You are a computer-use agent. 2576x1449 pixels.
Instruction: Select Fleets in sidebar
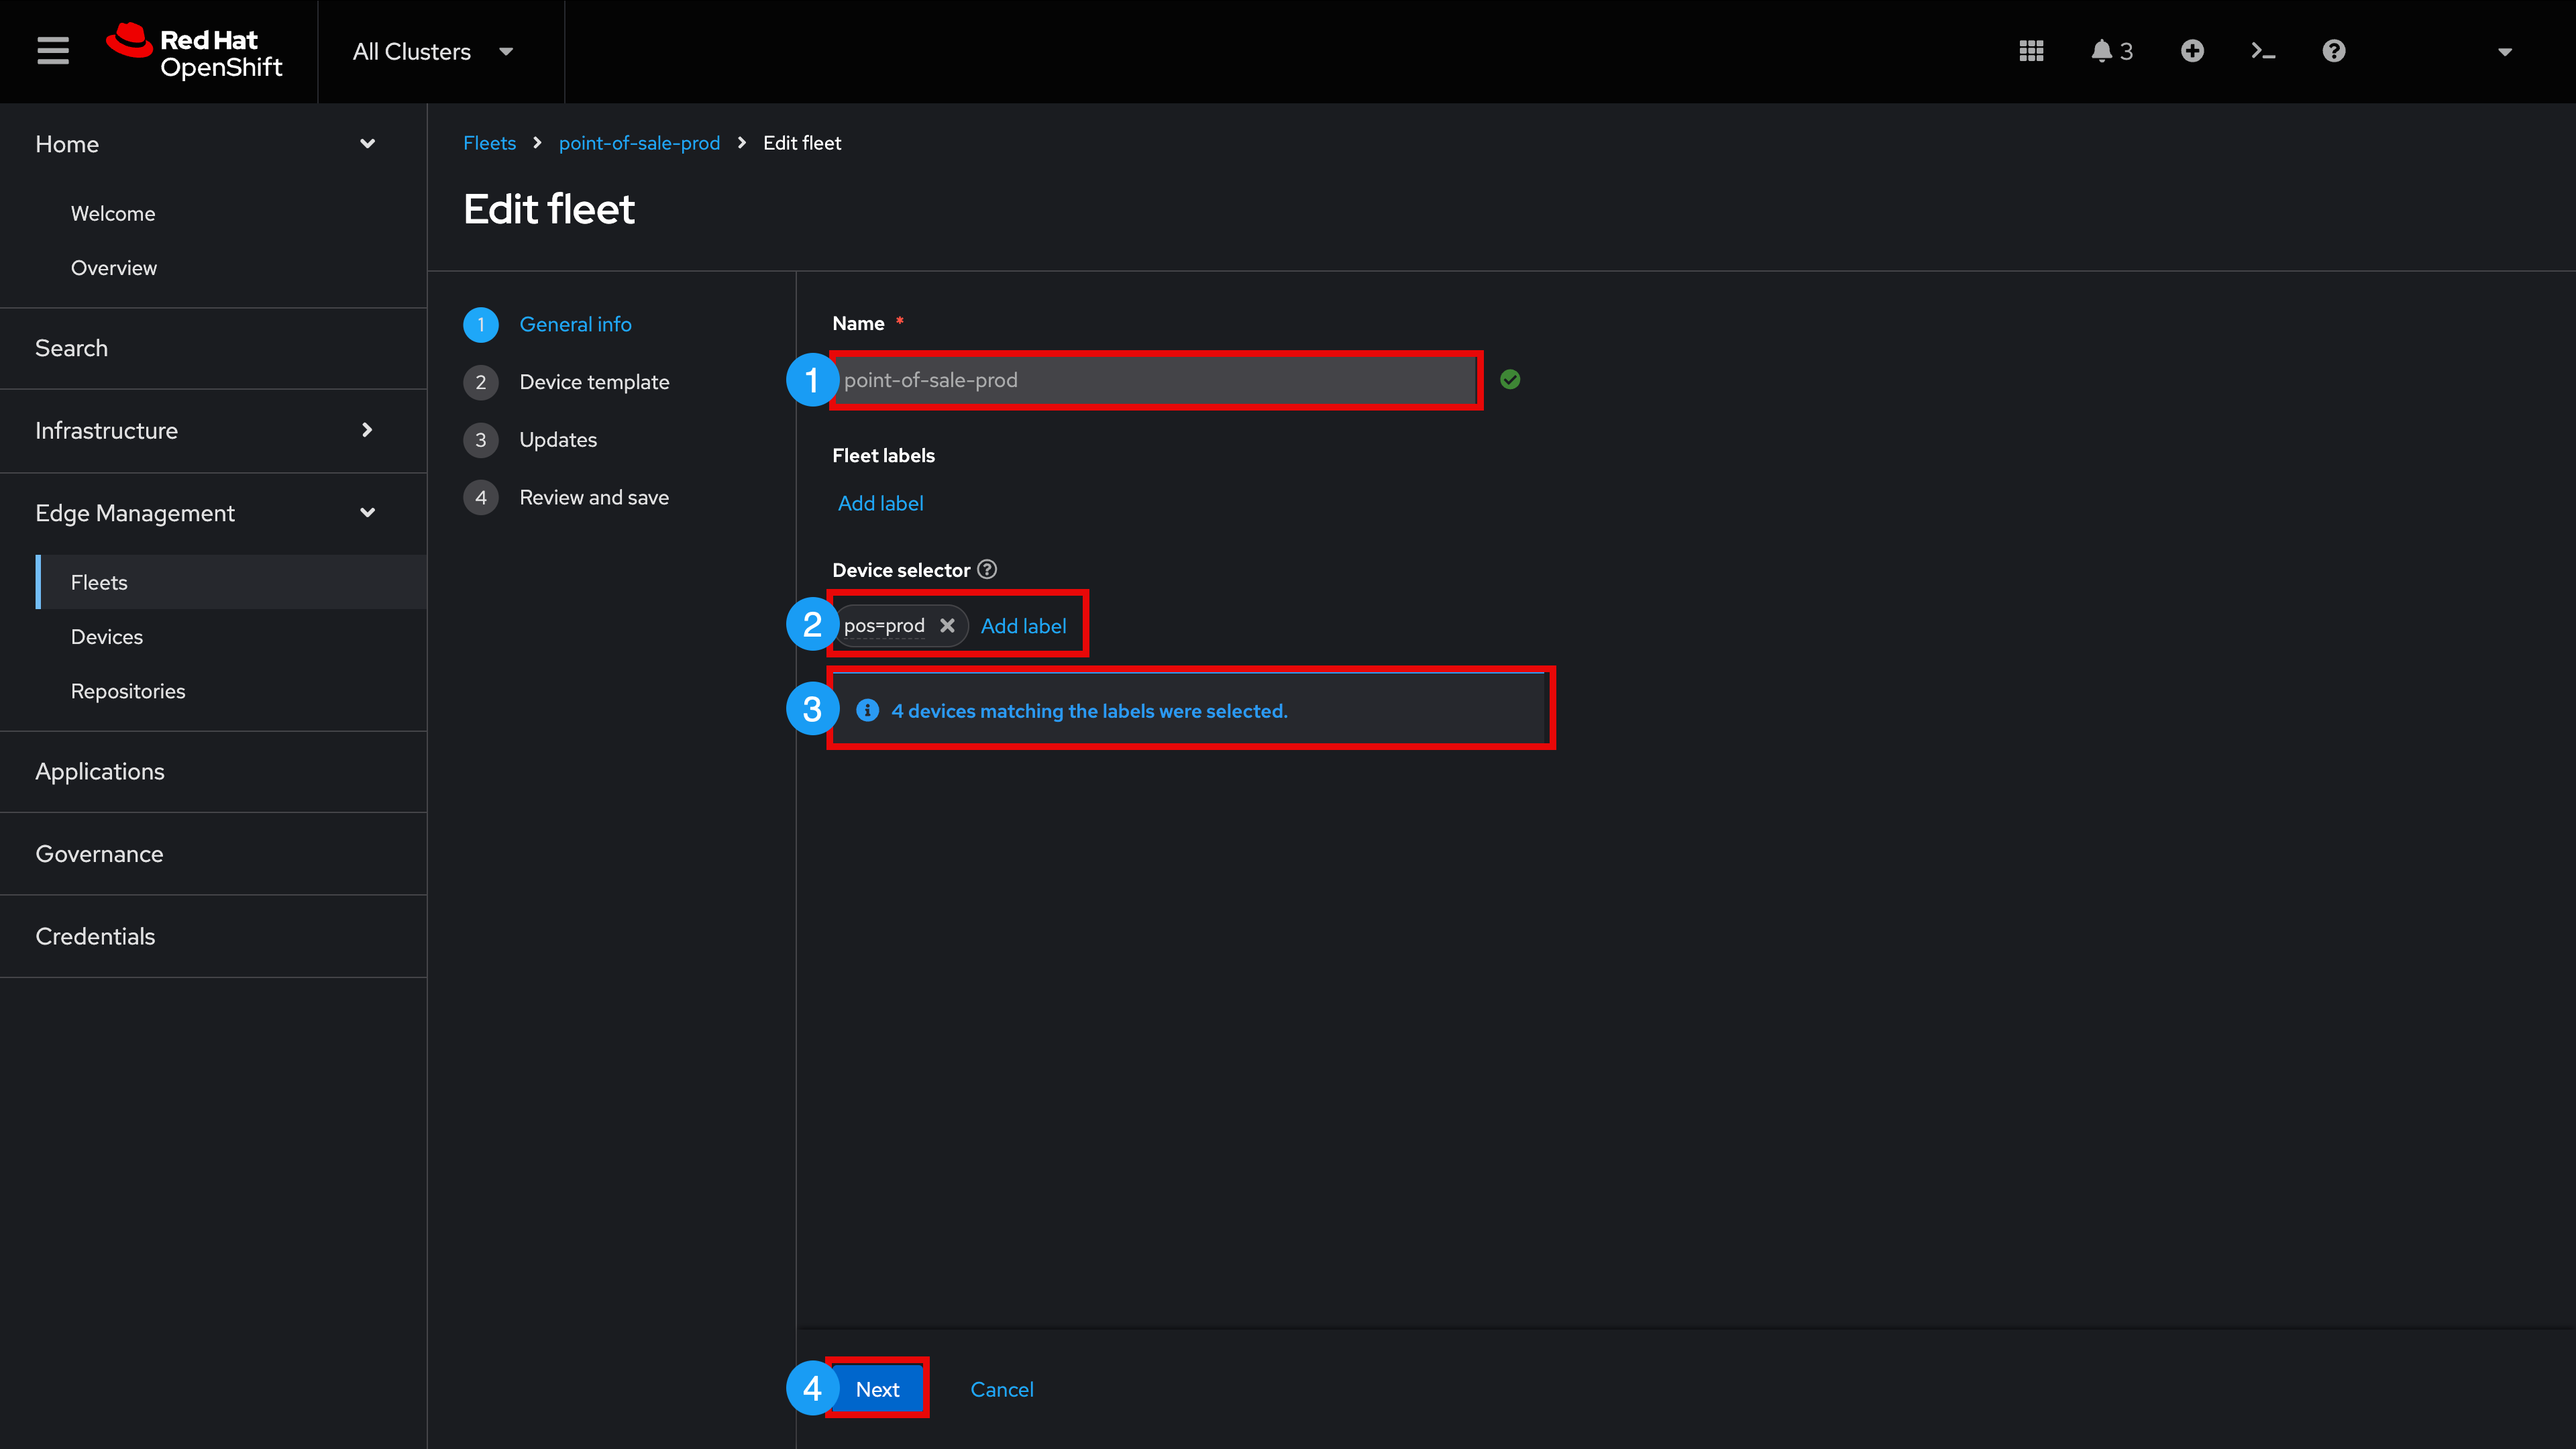point(231,582)
